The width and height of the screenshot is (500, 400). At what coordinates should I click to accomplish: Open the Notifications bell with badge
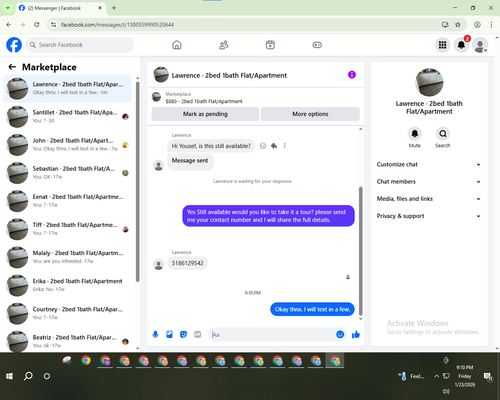(461, 45)
